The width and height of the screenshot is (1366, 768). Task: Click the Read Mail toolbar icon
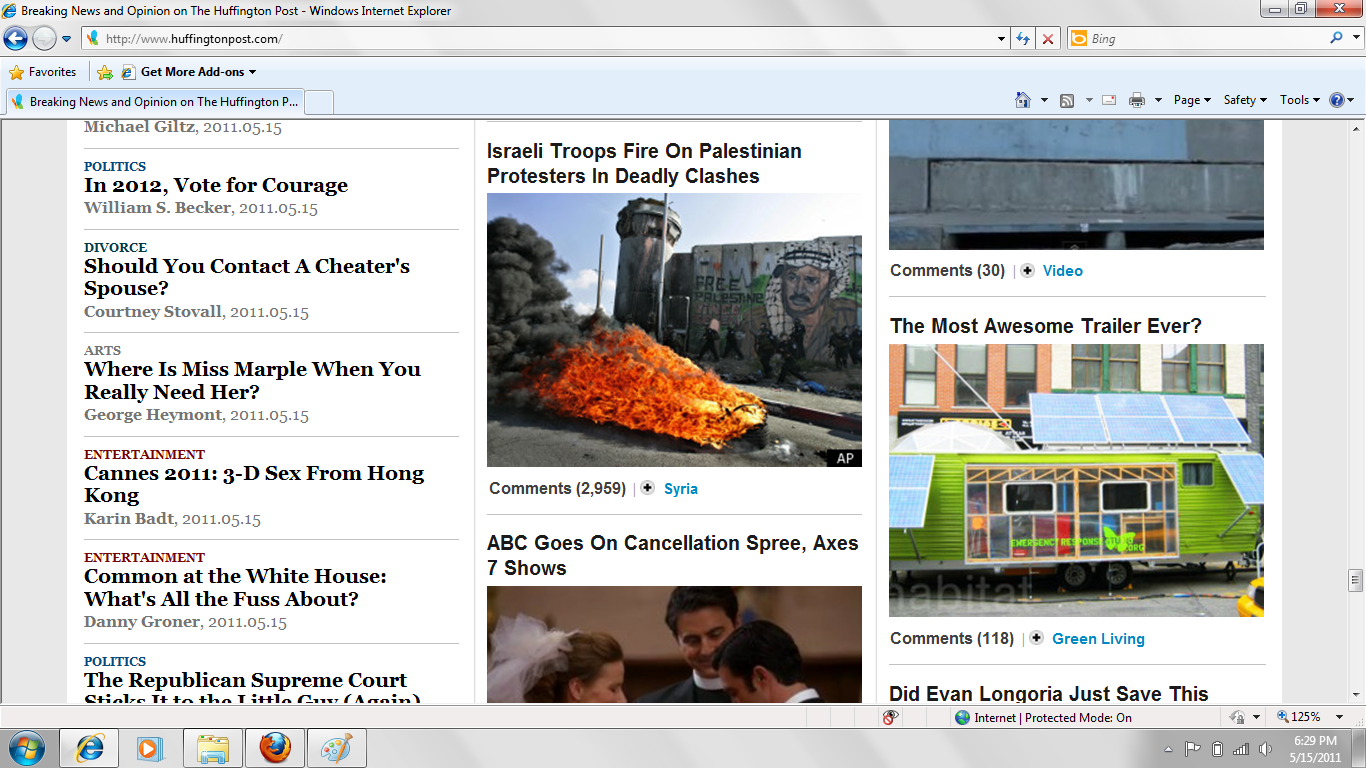pyautogui.click(x=1109, y=100)
